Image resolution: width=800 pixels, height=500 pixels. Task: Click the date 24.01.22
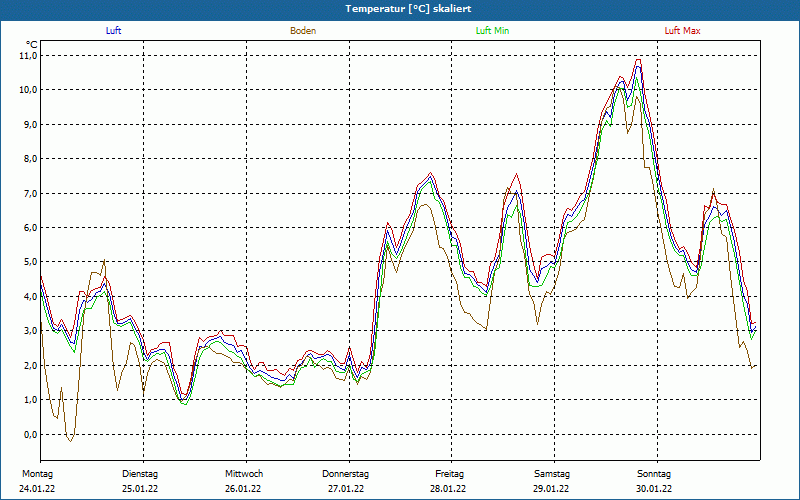pos(37,489)
